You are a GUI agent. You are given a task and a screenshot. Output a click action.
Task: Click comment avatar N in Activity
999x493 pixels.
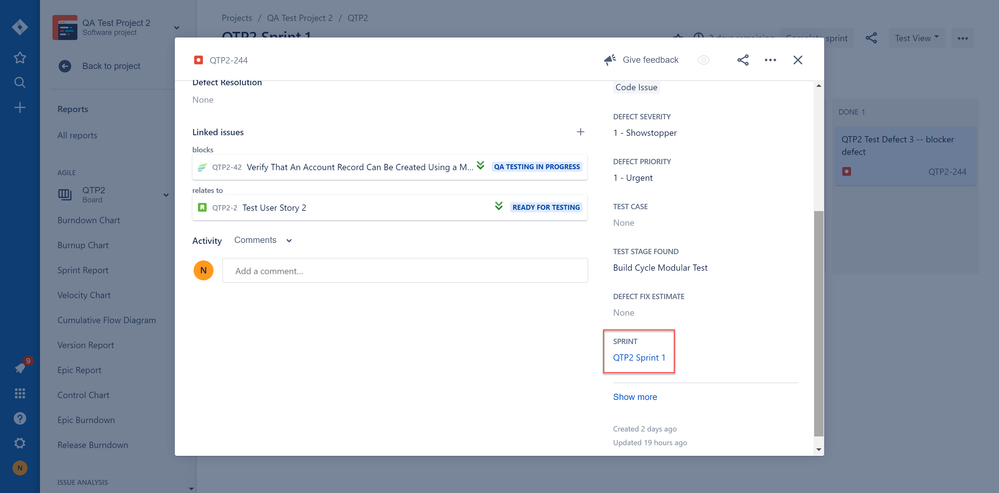203,271
